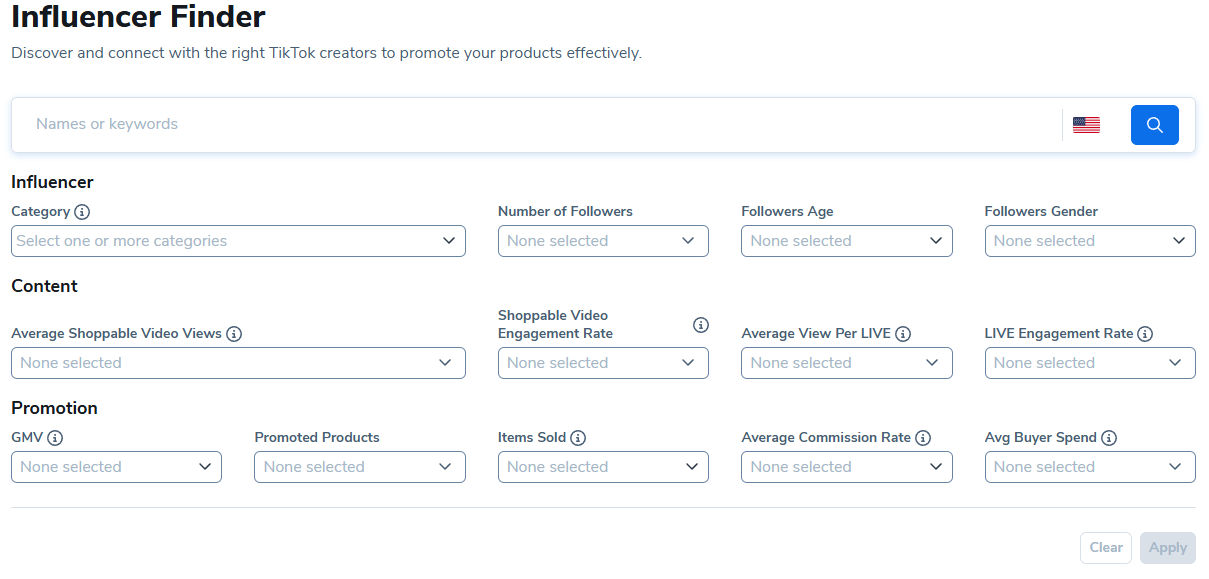Click info icon next to Average View Per LIVE
The height and width of the screenshot is (579, 1209).
coord(903,334)
